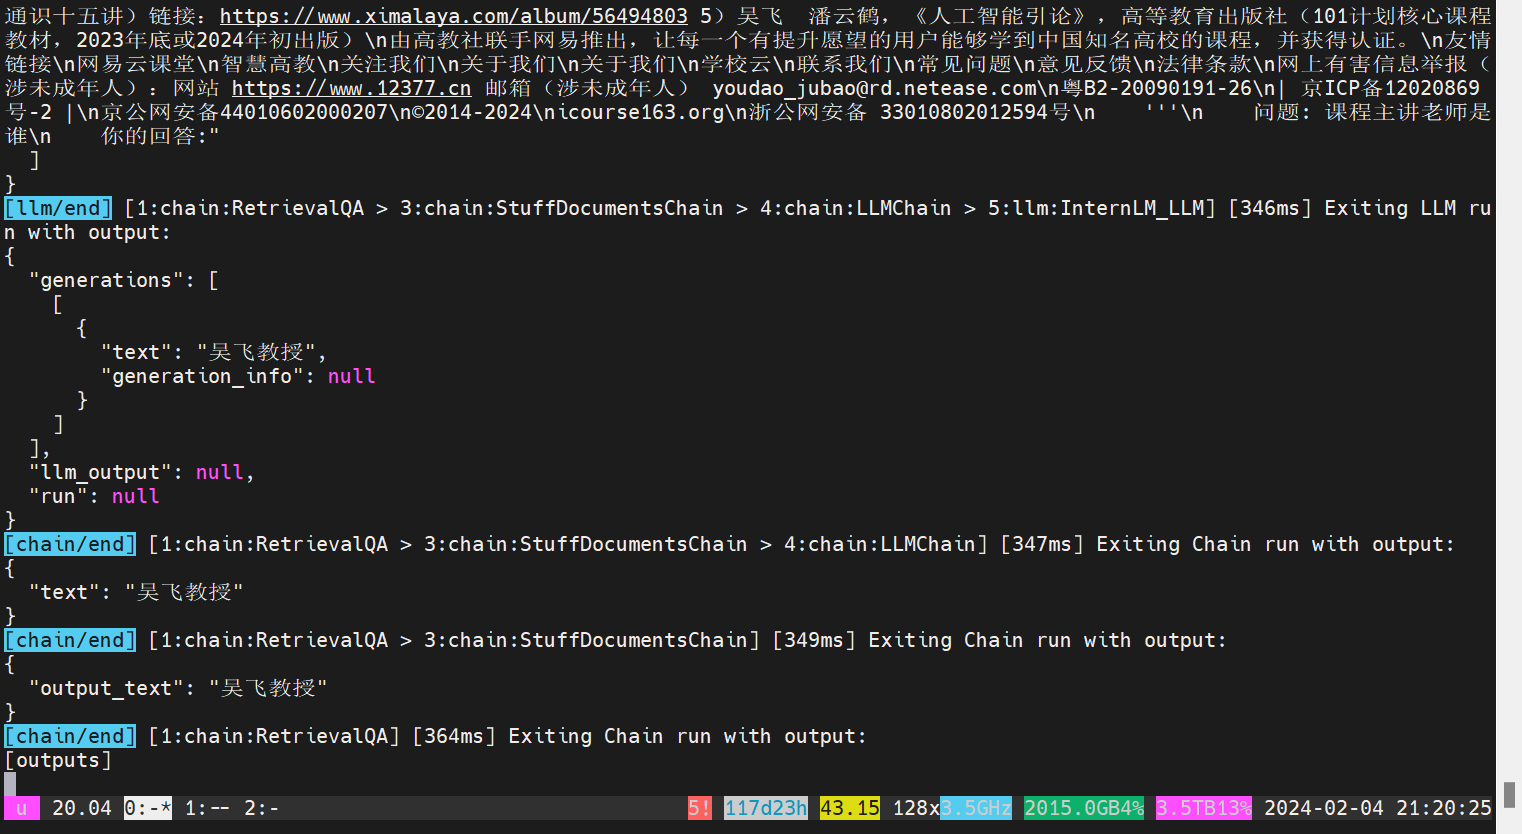Click the [349ms] timing value
Image resolution: width=1522 pixels, height=834 pixels.
click(x=813, y=640)
